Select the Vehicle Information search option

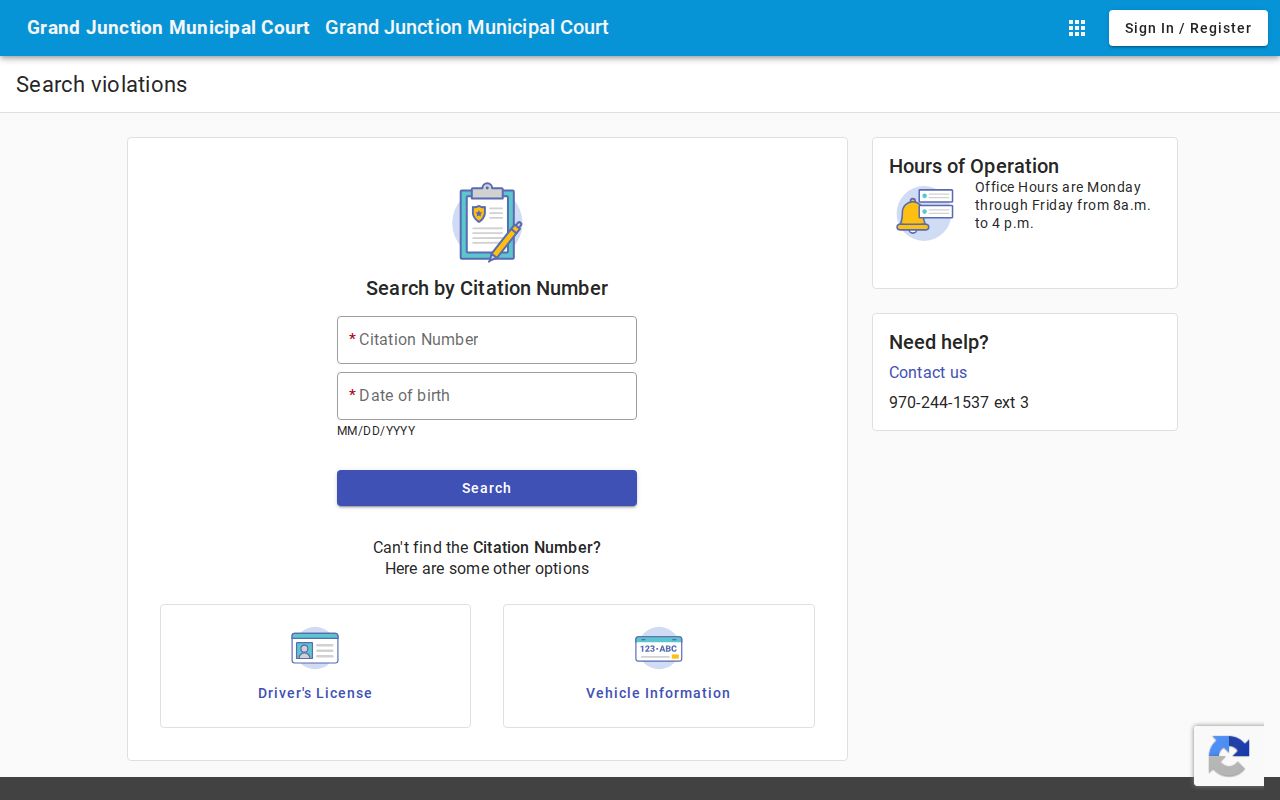(659, 666)
